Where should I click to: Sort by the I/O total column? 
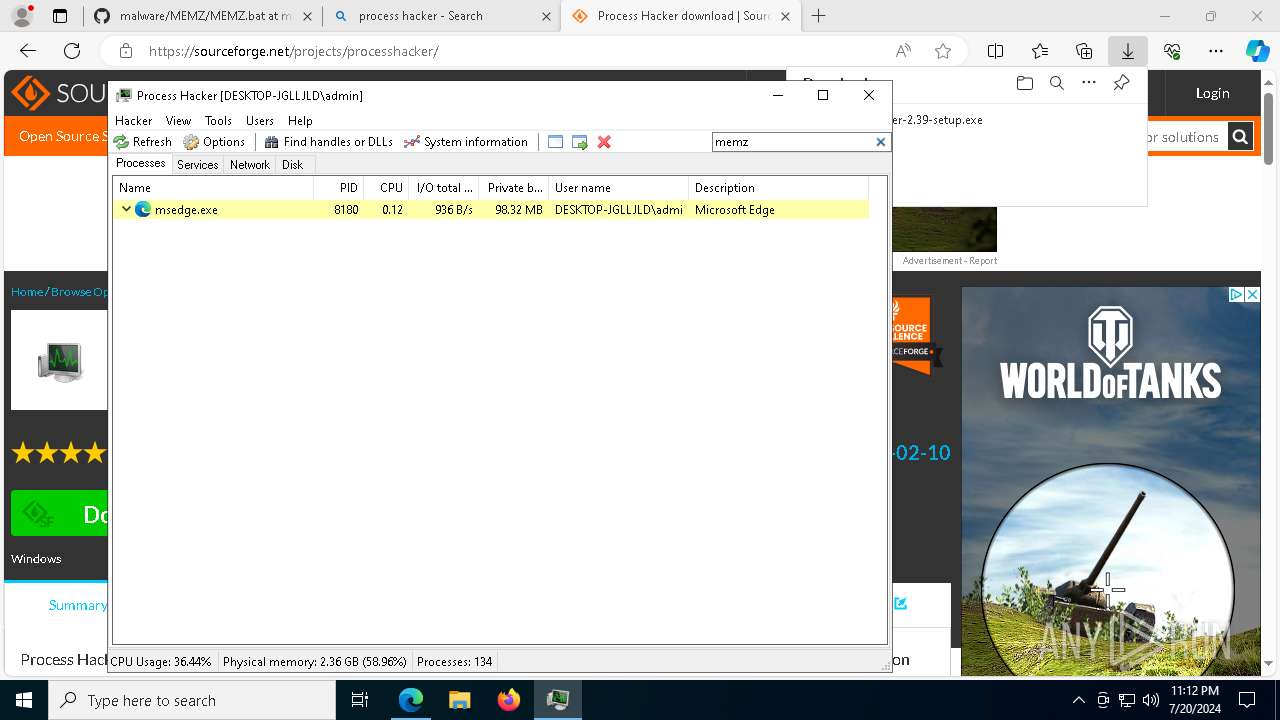click(444, 187)
